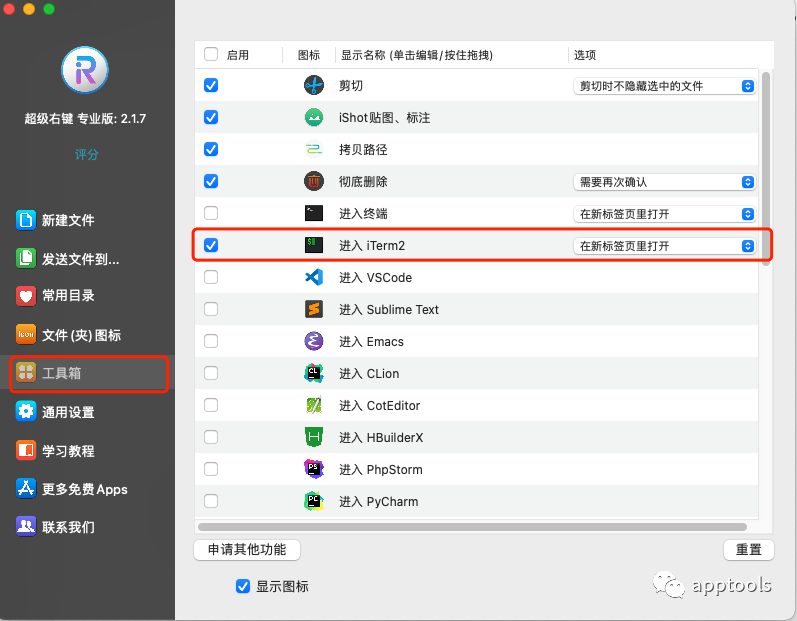Click the 剪切 scissors icon
Viewport: 797px width, 621px height.
pos(314,85)
